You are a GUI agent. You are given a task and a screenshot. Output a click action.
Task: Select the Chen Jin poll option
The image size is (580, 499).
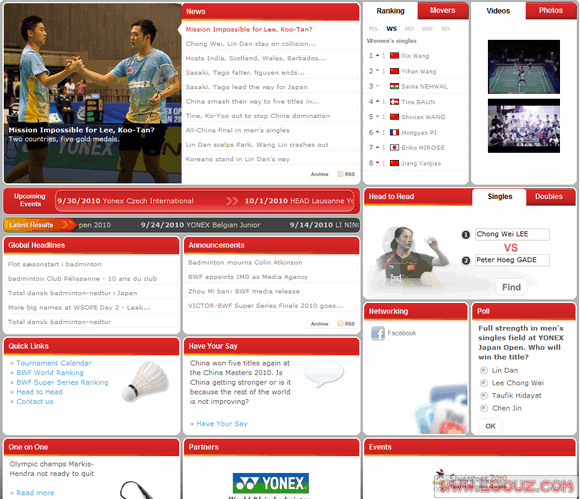pyautogui.click(x=483, y=408)
